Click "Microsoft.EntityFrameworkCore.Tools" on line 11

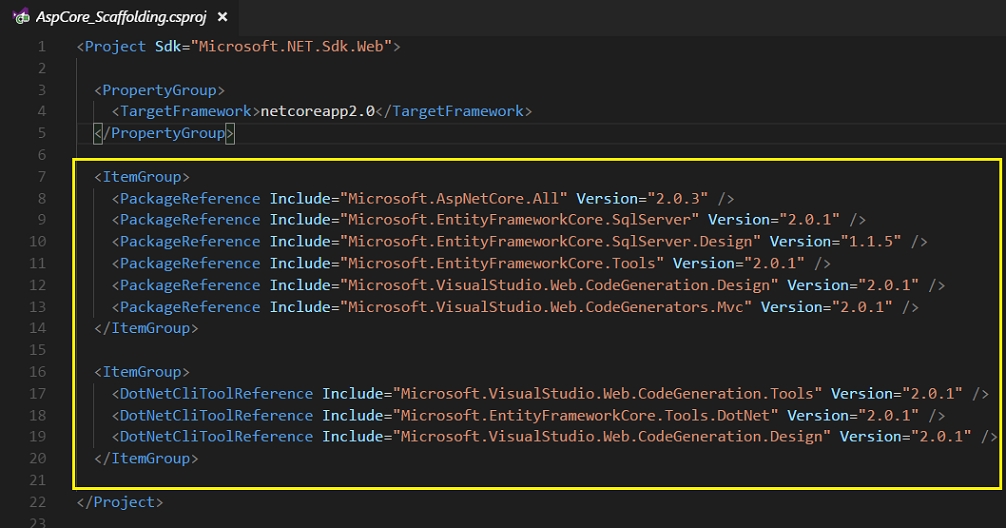502,264
